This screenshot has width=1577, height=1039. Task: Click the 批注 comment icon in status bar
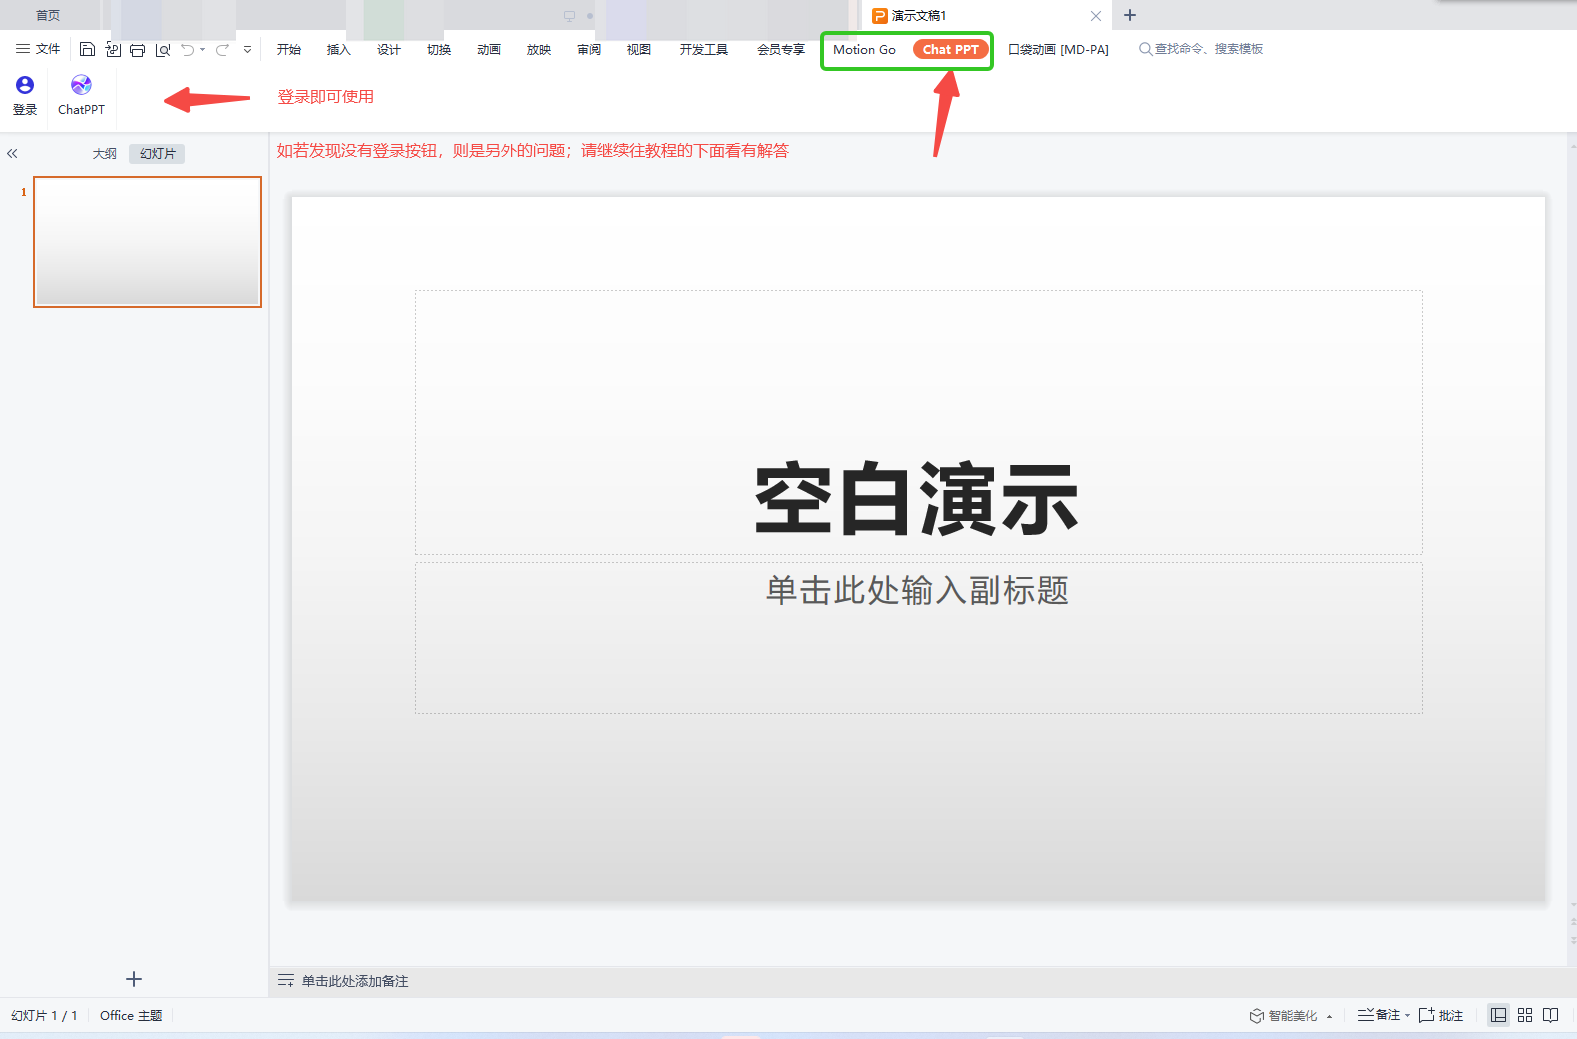[1441, 1015]
